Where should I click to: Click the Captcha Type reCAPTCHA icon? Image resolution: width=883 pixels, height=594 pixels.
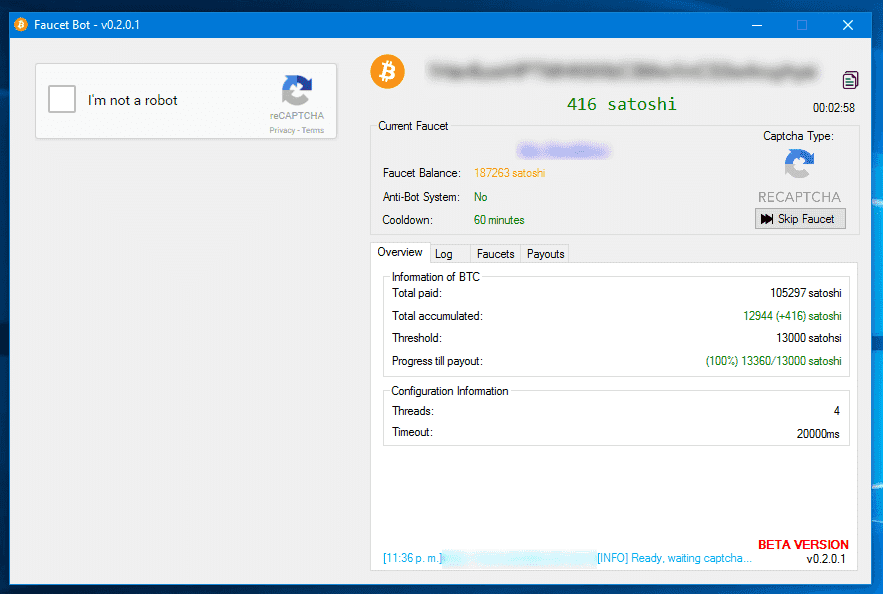[799, 165]
